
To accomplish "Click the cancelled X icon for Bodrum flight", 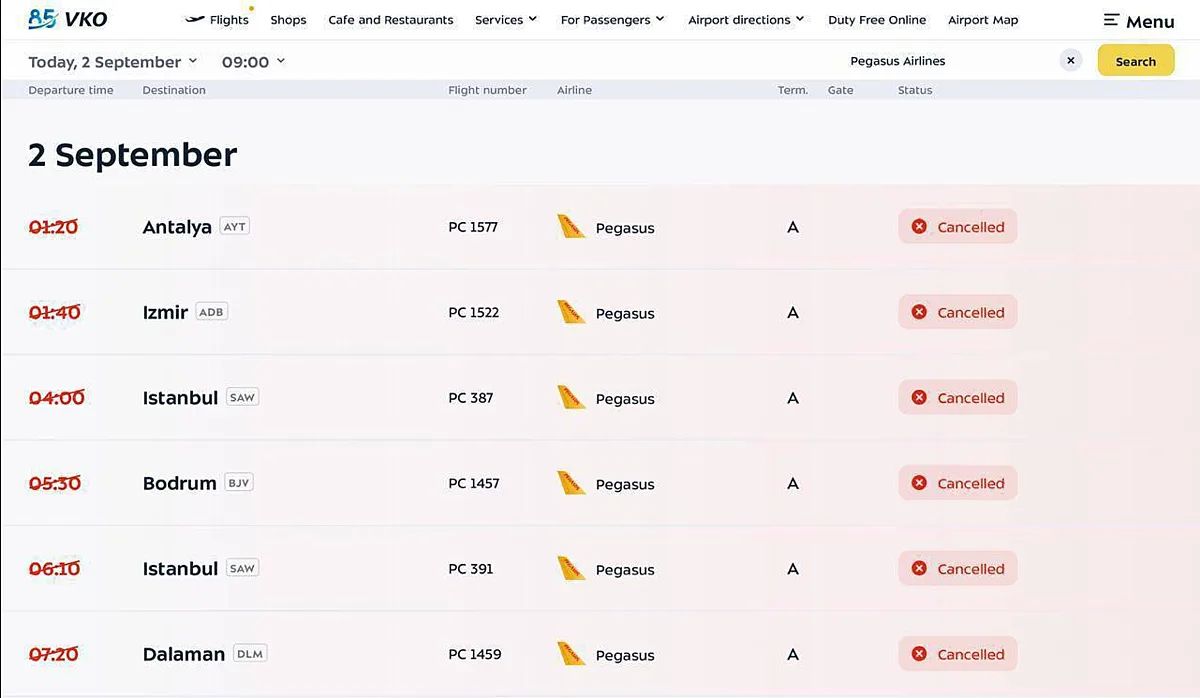I will point(919,483).
